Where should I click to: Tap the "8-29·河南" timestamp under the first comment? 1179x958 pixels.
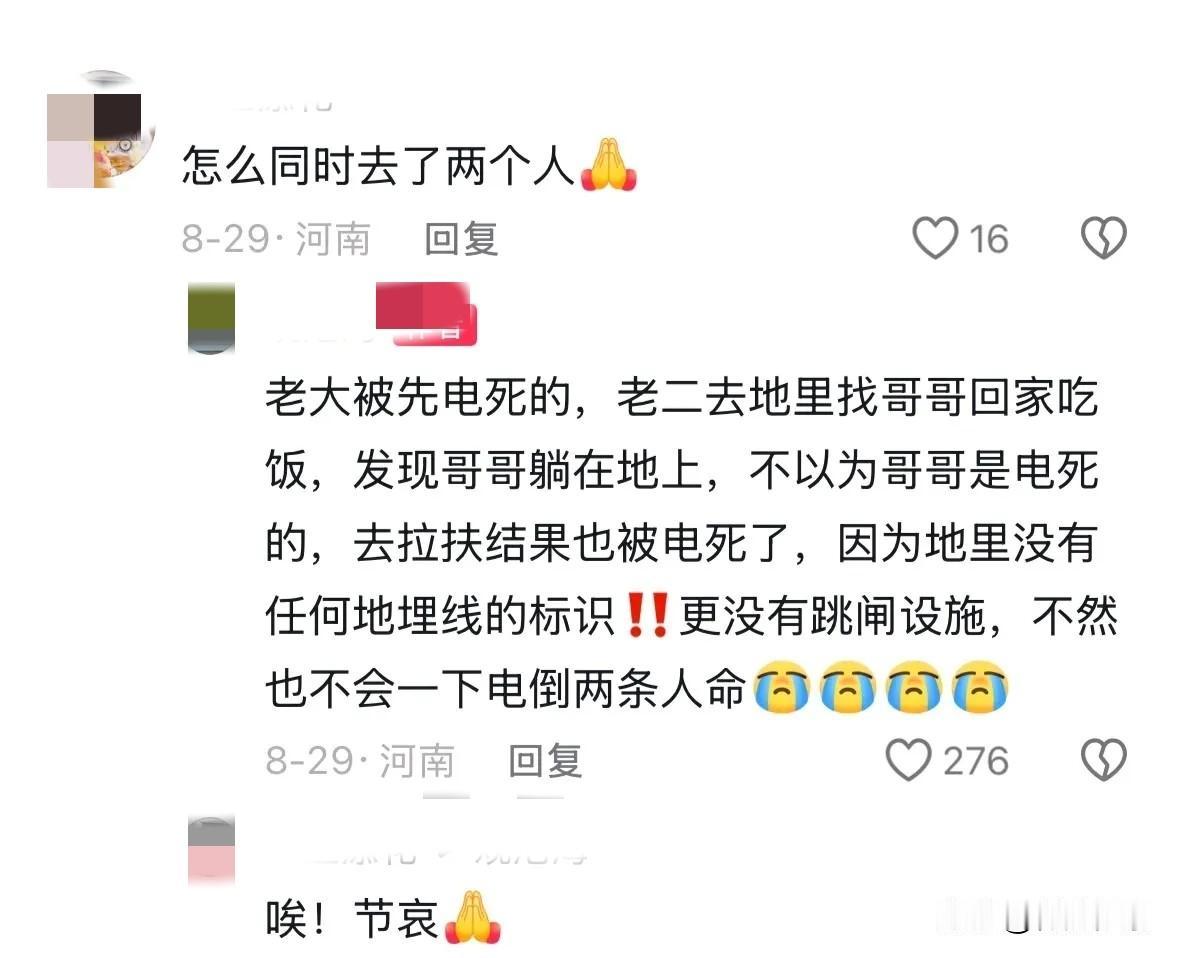coord(276,239)
